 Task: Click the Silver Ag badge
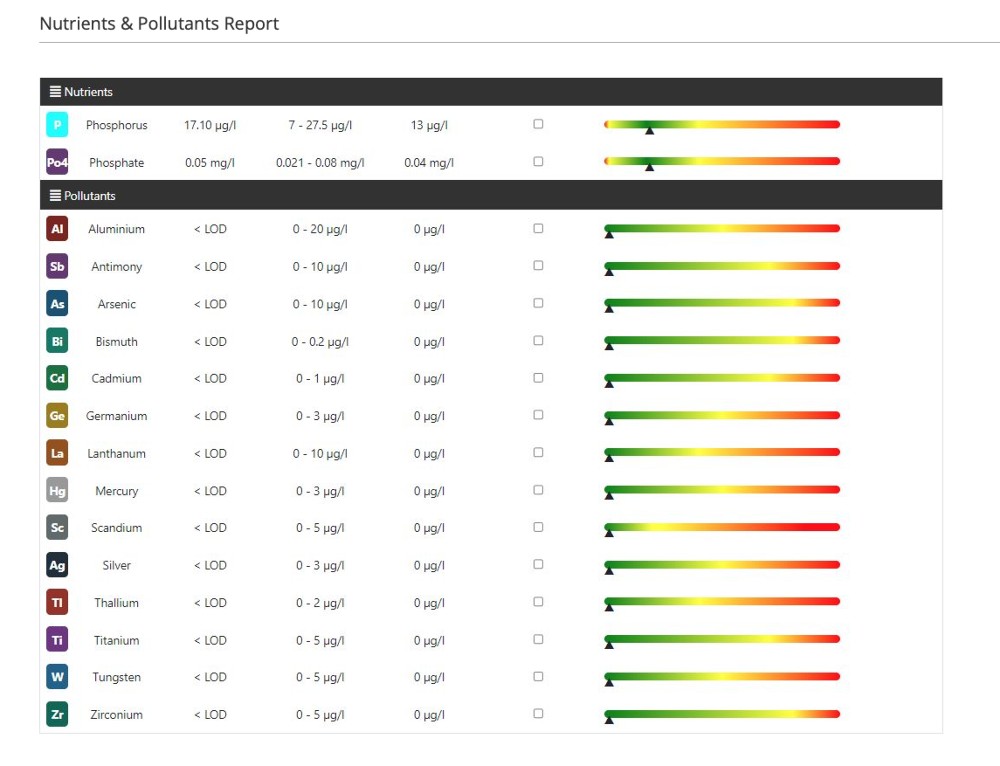tap(57, 565)
